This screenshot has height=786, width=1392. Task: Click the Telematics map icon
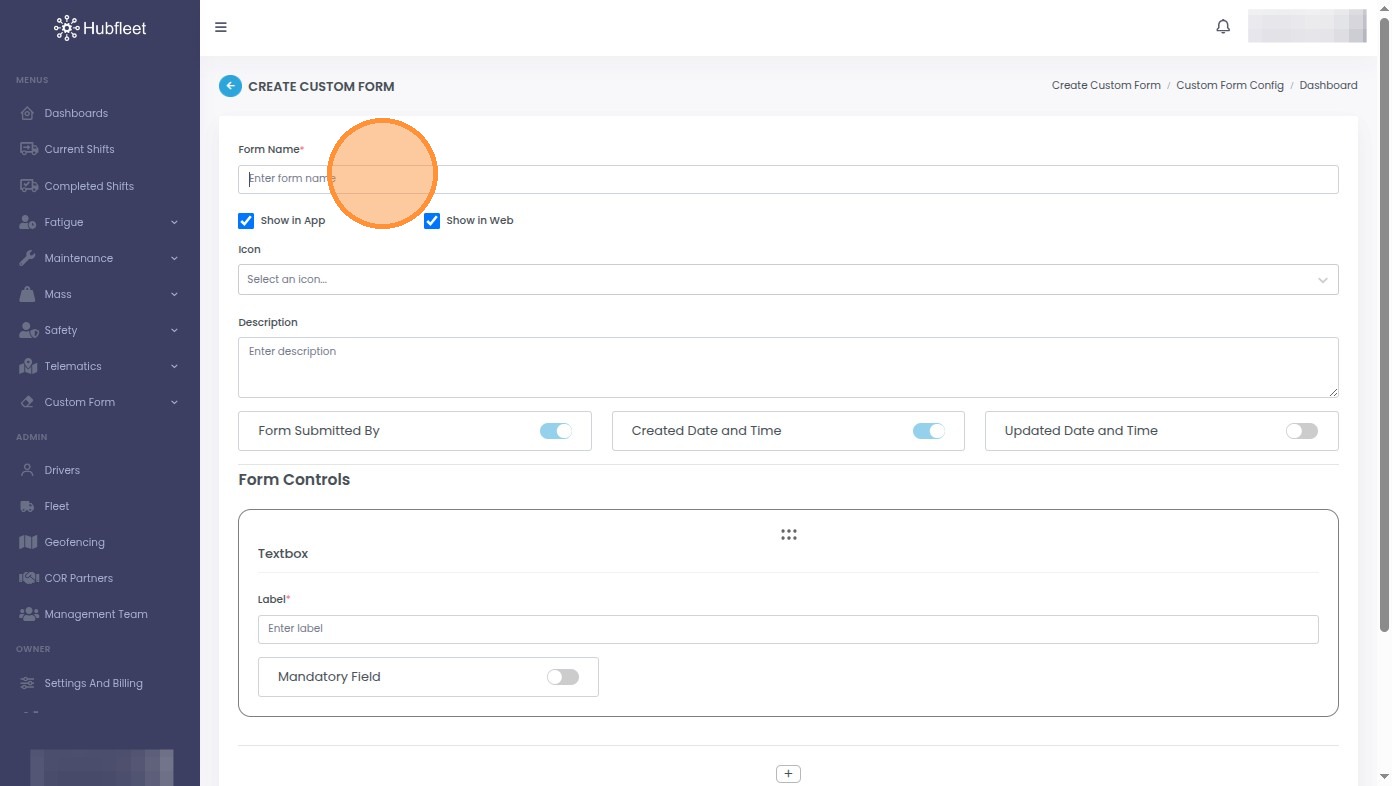(x=28, y=366)
